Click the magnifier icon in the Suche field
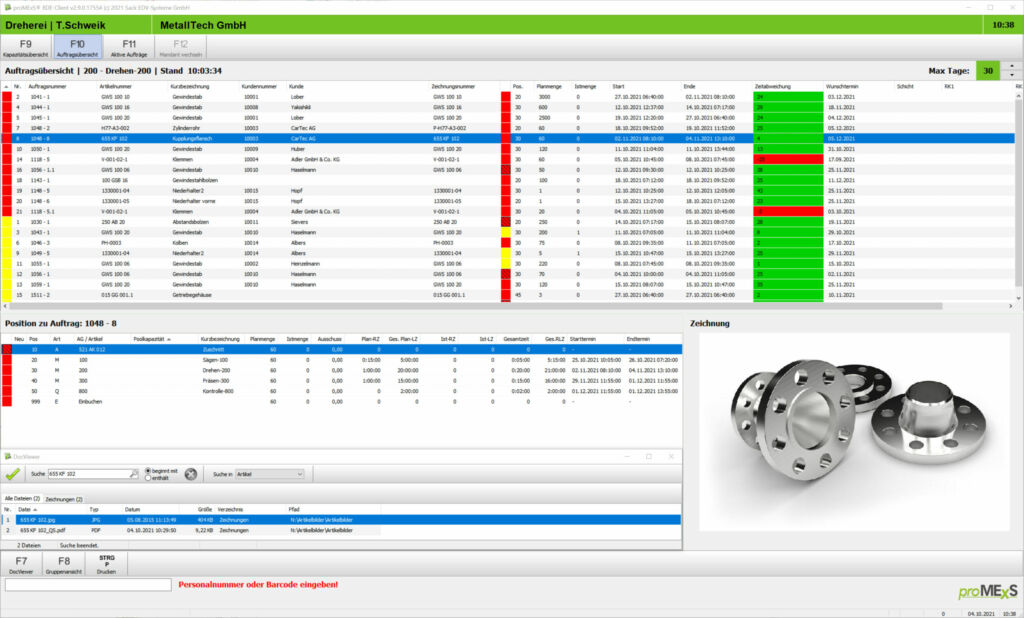 coord(134,474)
